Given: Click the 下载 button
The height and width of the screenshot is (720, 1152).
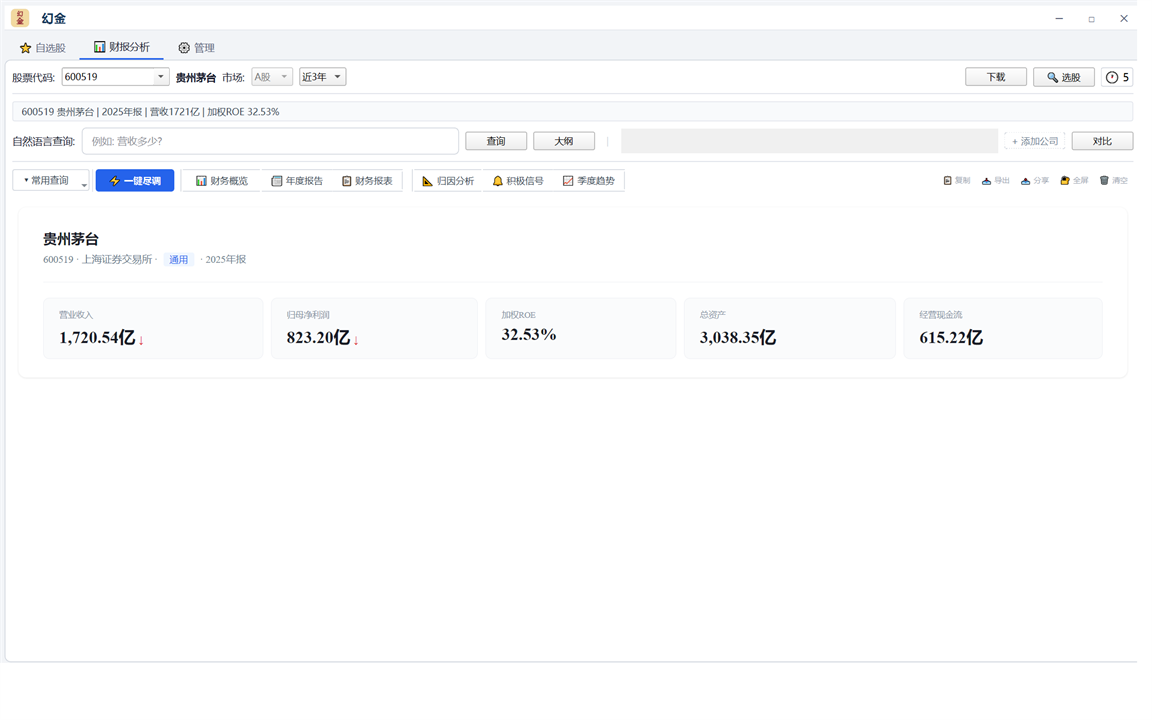Looking at the screenshot, I should [x=996, y=77].
